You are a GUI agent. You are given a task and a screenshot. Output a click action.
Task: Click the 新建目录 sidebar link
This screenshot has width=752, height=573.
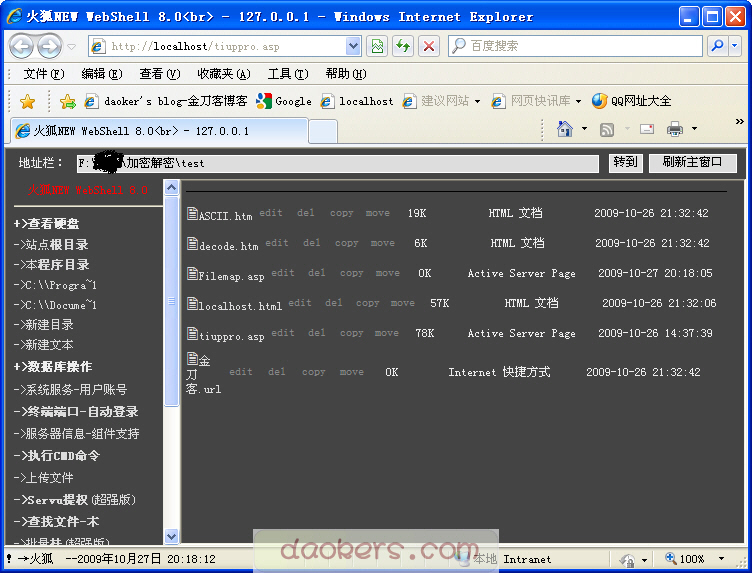tap(44, 325)
